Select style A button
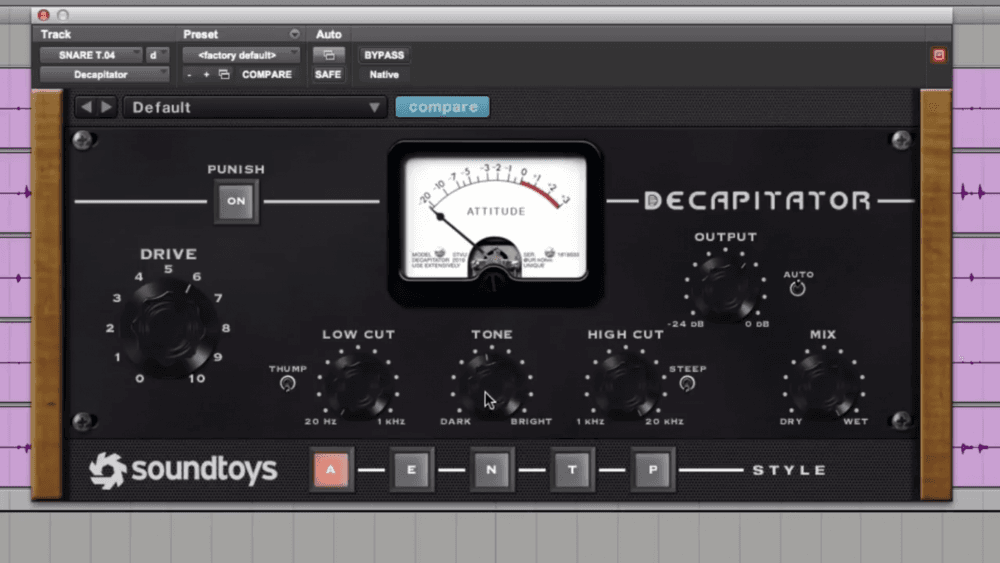Screen dimensions: 1000x563 coord(331,470)
